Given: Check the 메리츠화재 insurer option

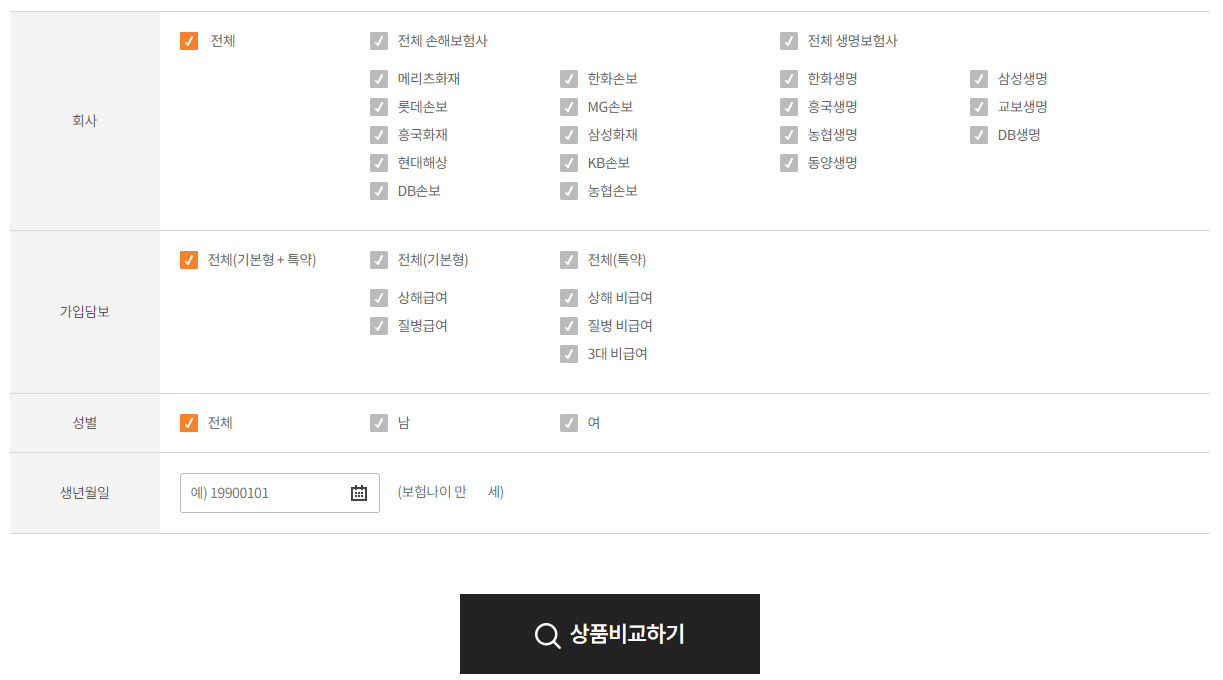Looking at the screenshot, I should [x=379, y=78].
